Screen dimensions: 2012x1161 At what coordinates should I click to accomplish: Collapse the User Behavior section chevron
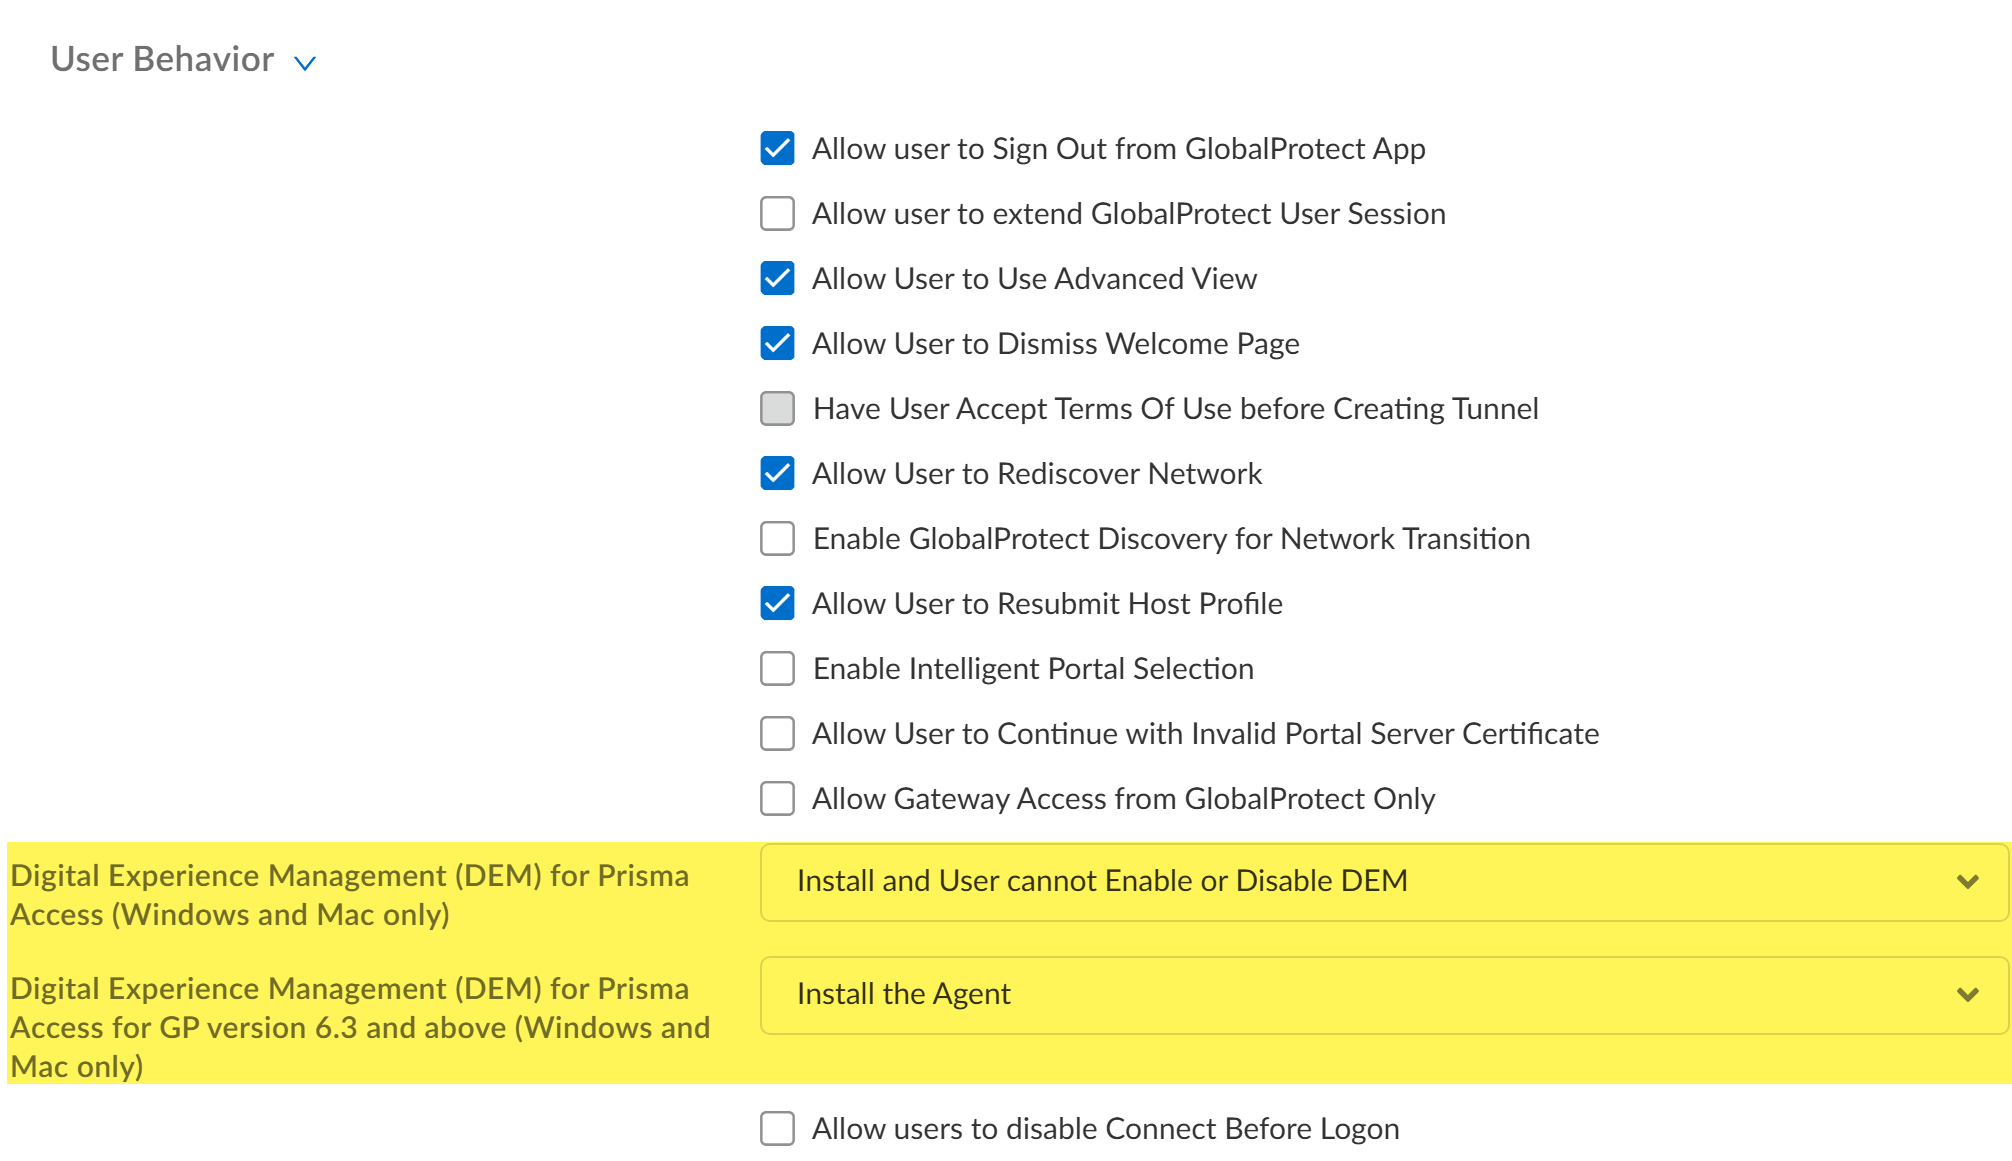pos(305,63)
